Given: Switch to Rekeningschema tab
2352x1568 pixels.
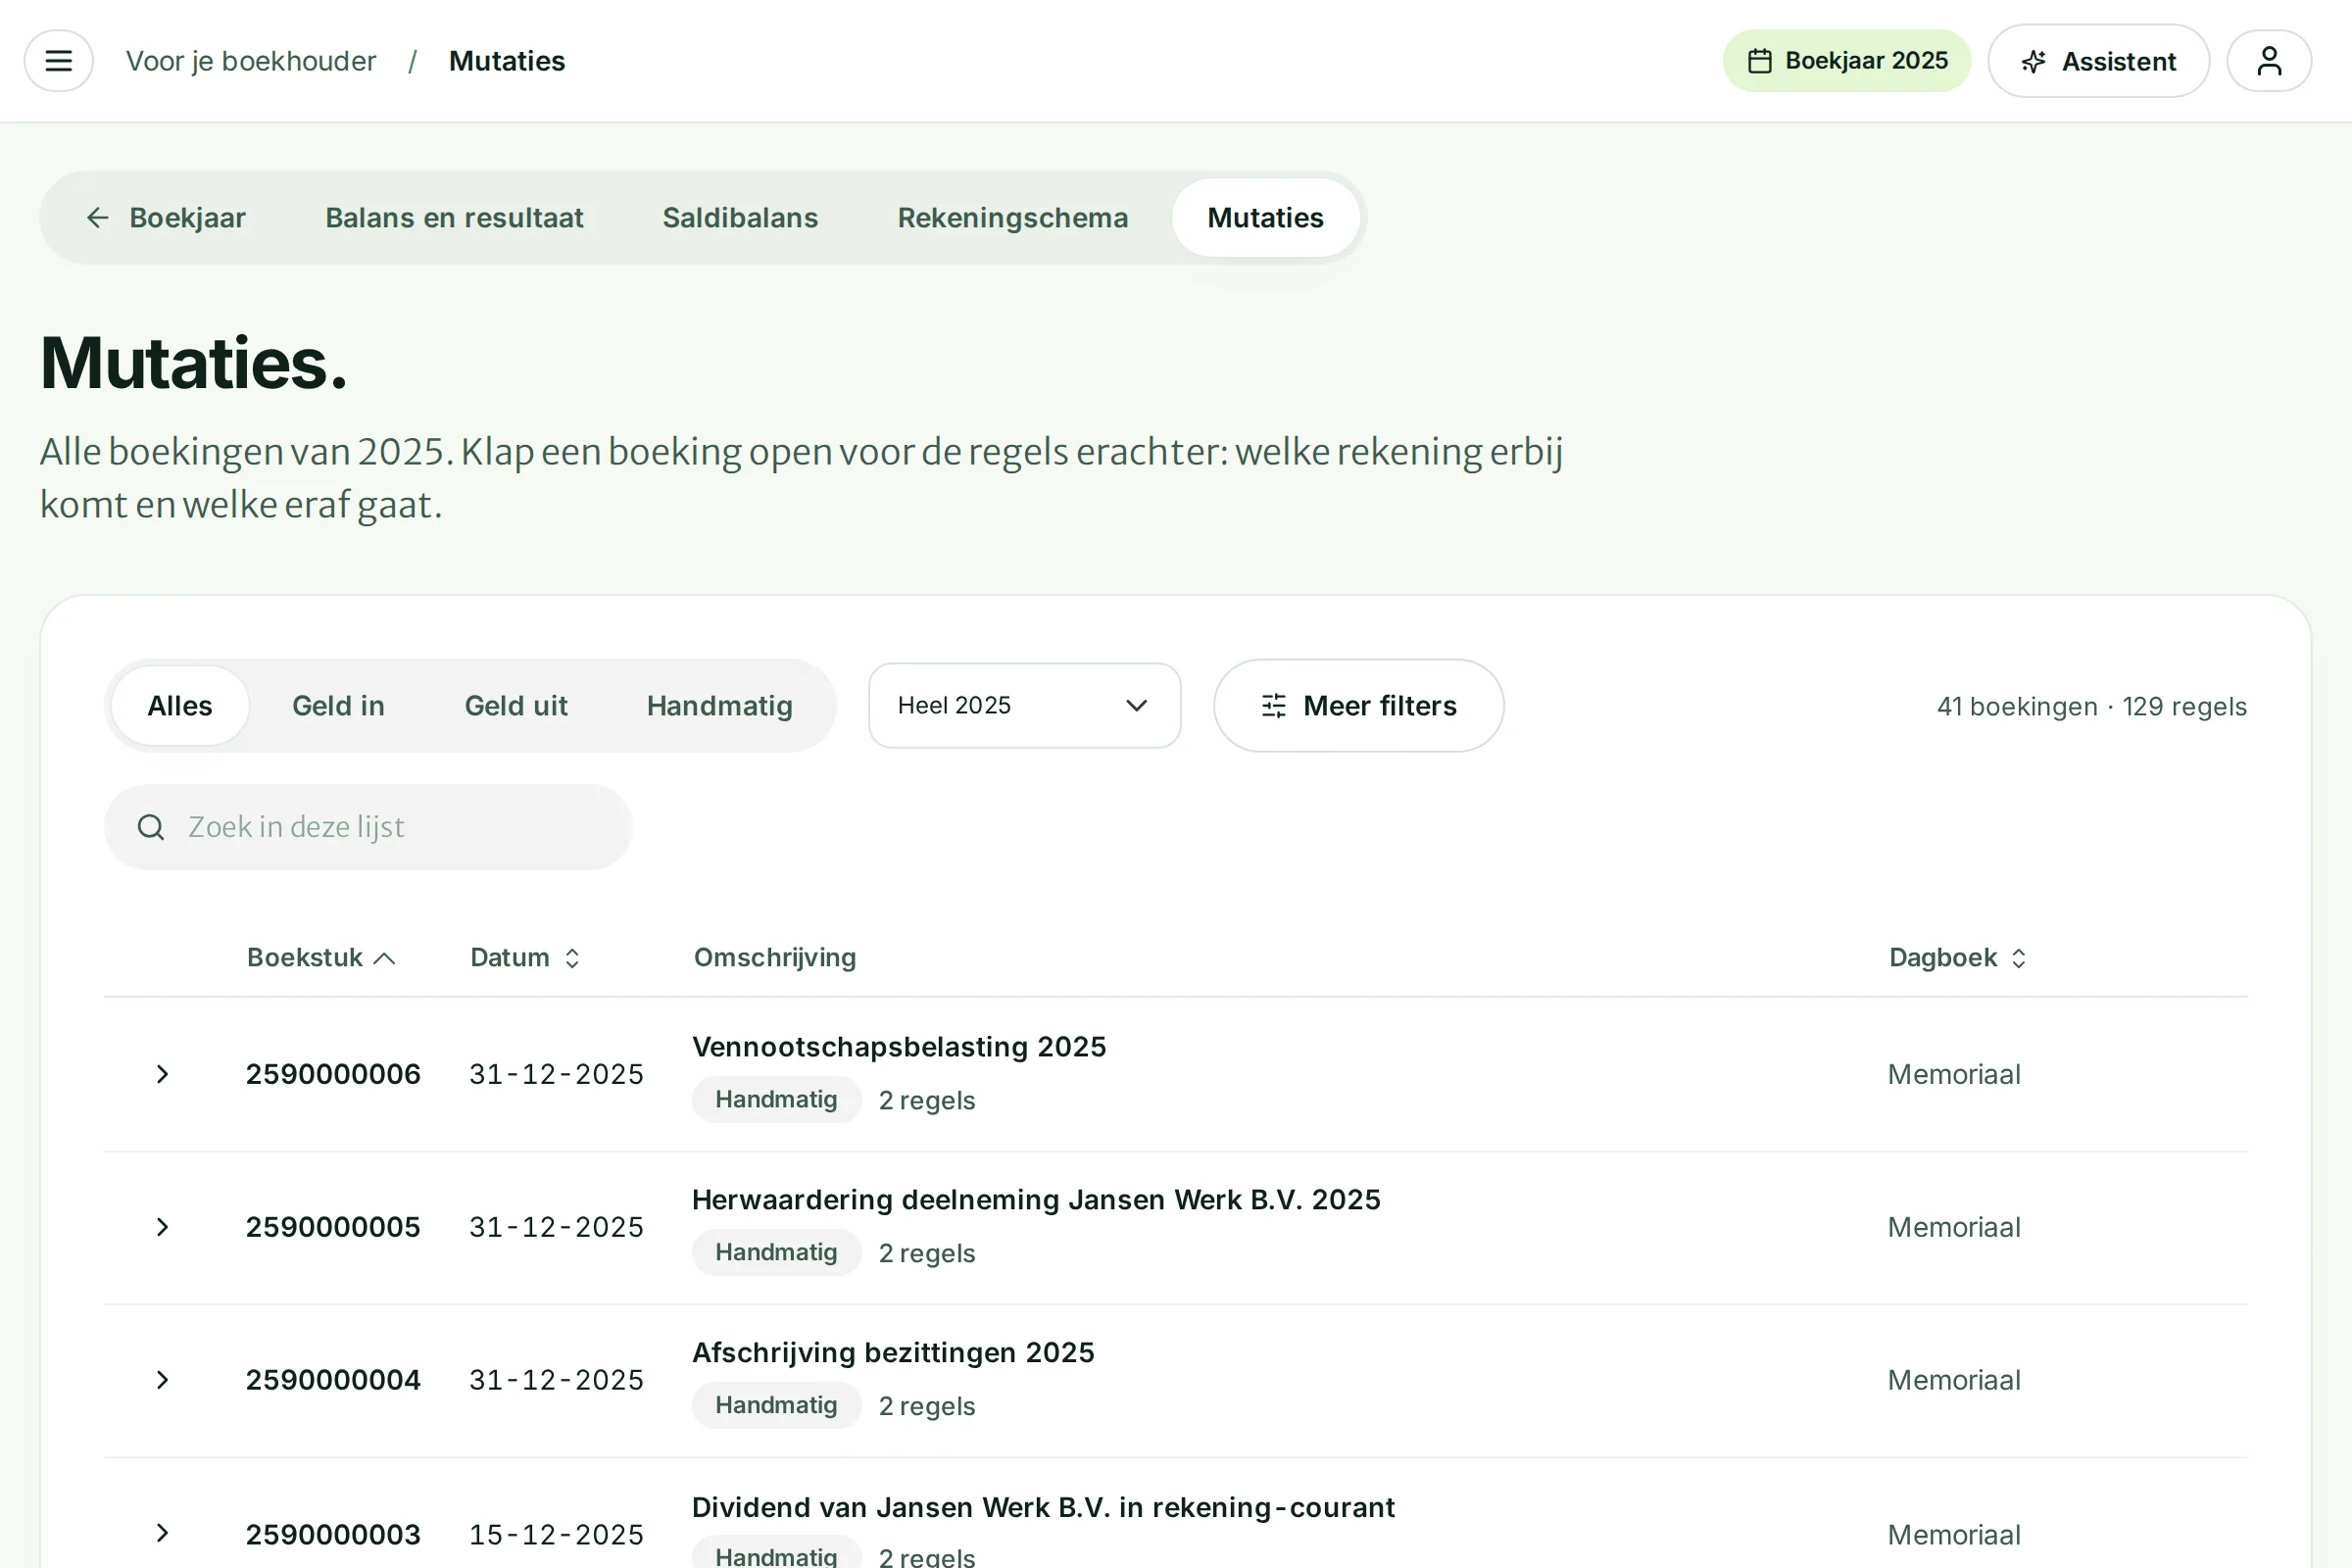Looking at the screenshot, I should click(1013, 218).
